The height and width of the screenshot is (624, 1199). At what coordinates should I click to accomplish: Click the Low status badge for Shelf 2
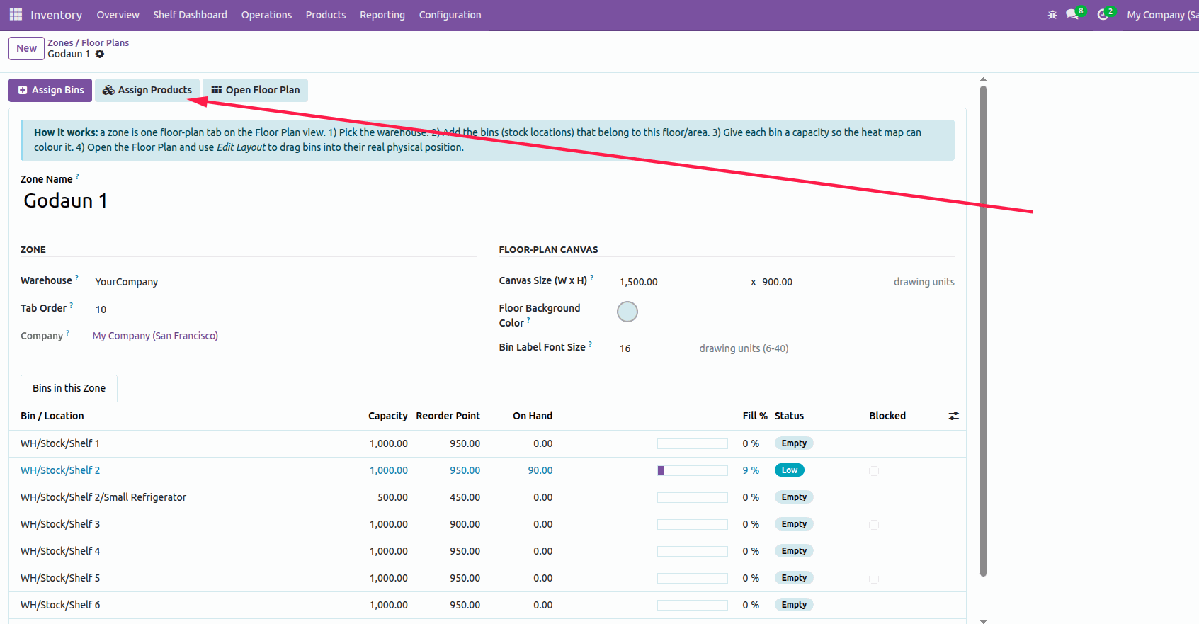[x=790, y=470]
